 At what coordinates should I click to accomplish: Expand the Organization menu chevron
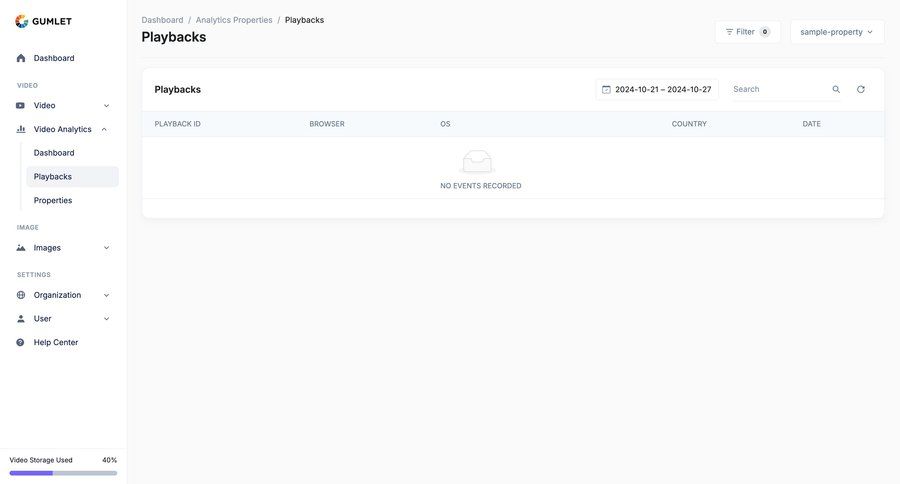(106, 295)
